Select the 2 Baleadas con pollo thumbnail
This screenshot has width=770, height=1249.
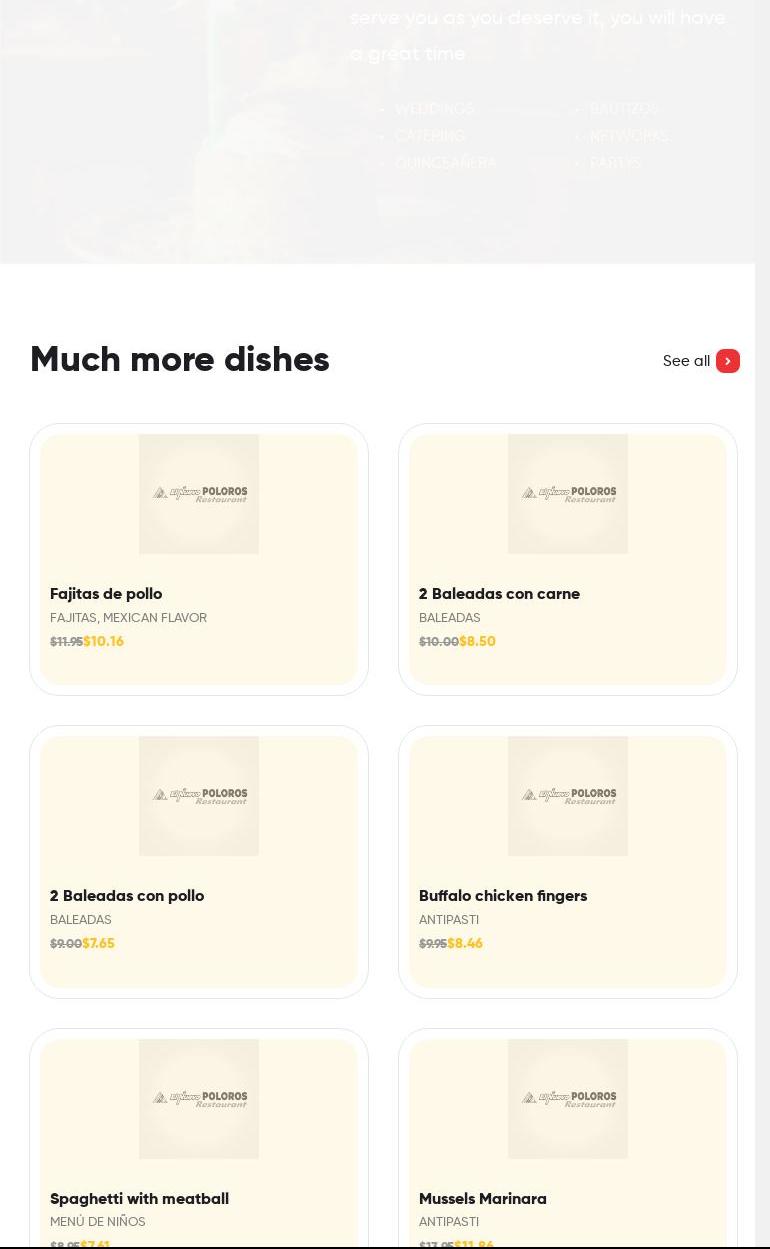tap(199, 796)
